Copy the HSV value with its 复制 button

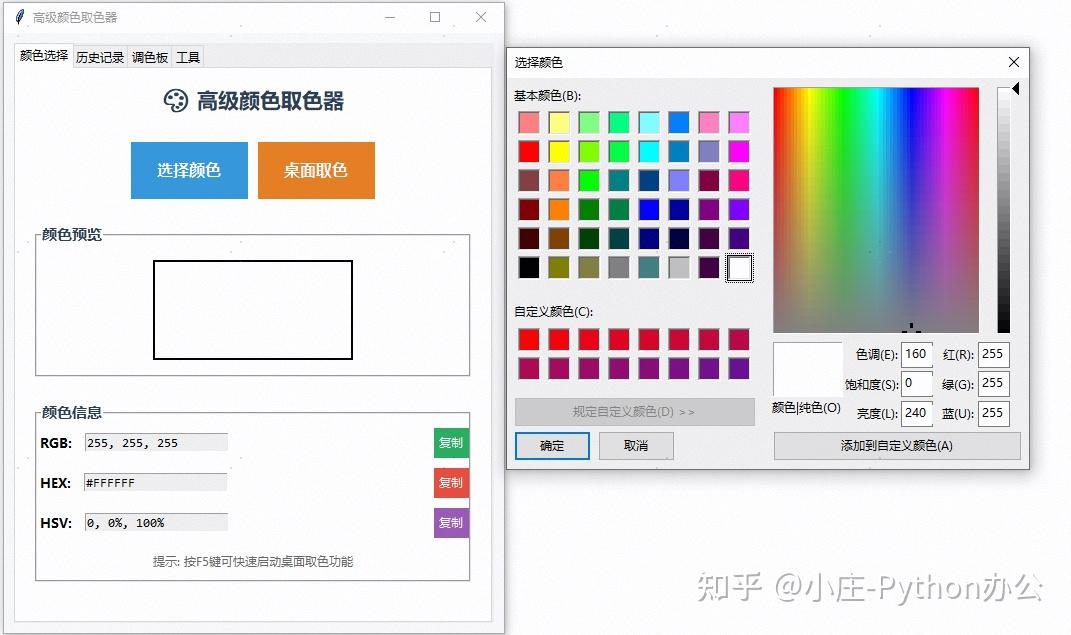pos(451,522)
